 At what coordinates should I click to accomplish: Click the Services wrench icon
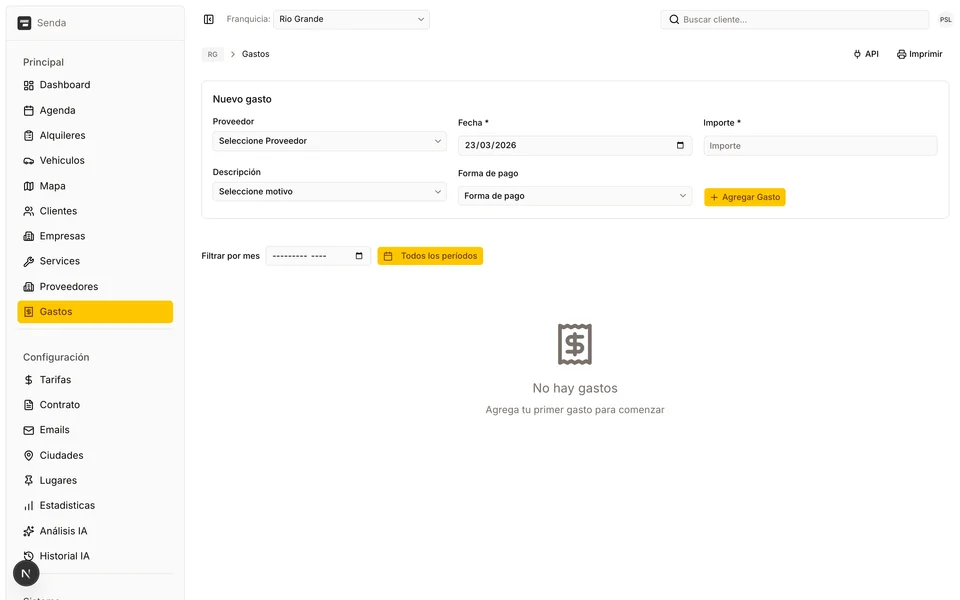point(29,261)
